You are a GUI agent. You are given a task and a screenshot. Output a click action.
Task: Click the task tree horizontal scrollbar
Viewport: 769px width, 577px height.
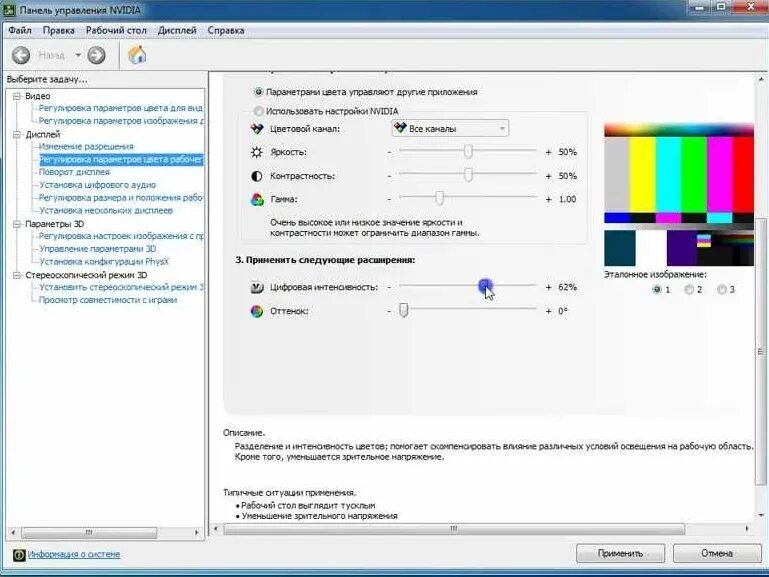[89, 532]
